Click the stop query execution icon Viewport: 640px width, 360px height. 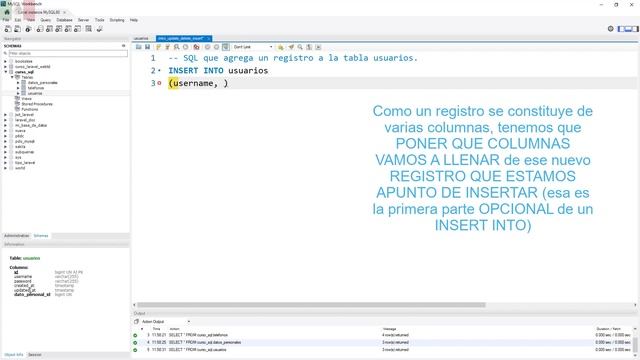186,47
